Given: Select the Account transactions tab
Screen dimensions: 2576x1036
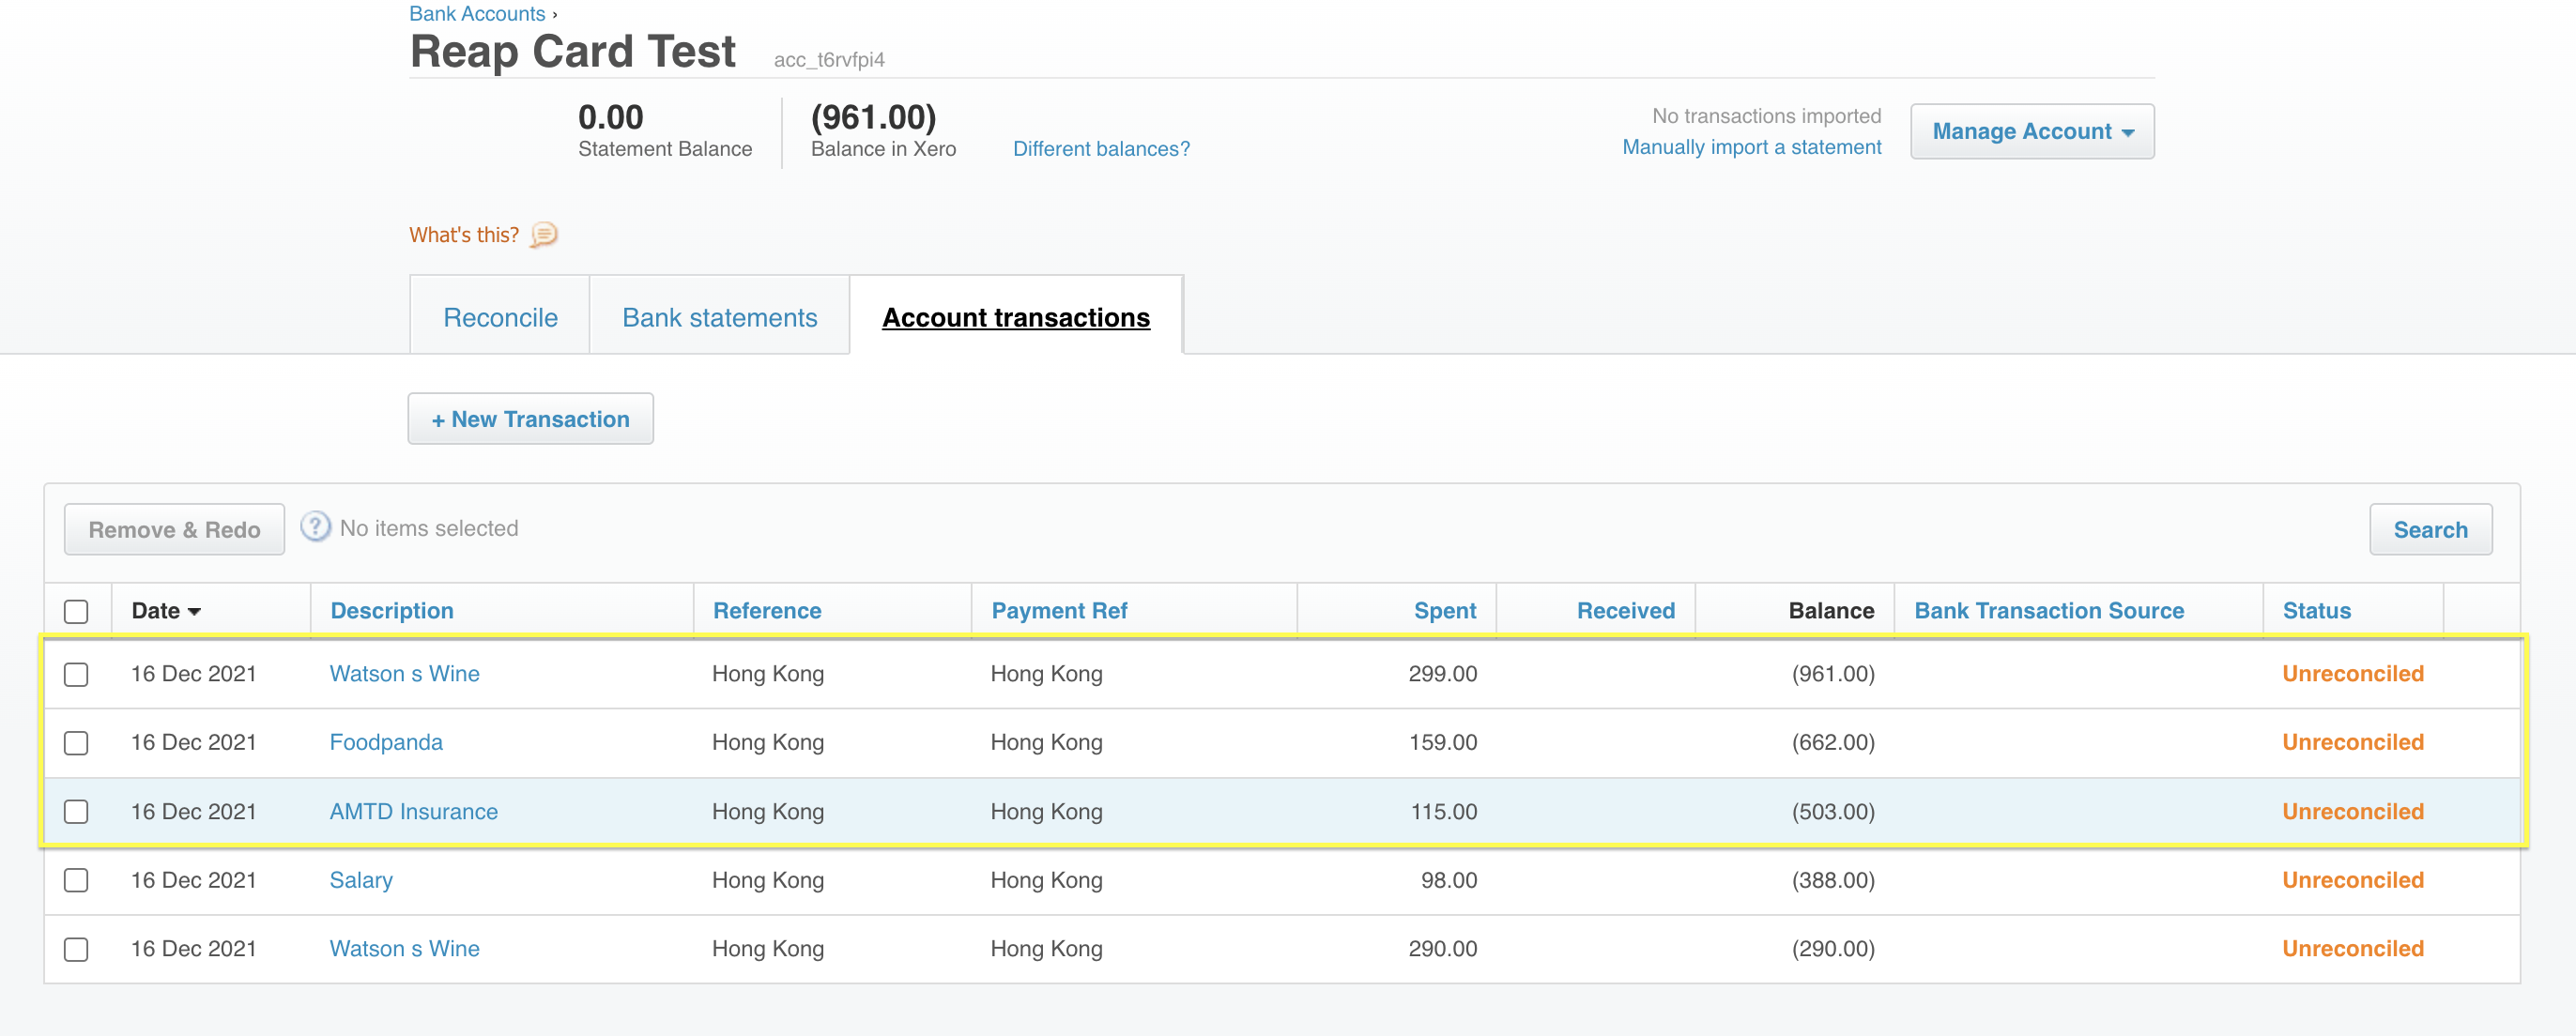Looking at the screenshot, I should point(1015,317).
